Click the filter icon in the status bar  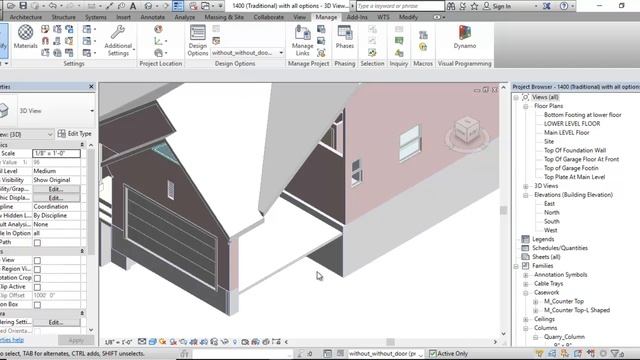coord(616,353)
